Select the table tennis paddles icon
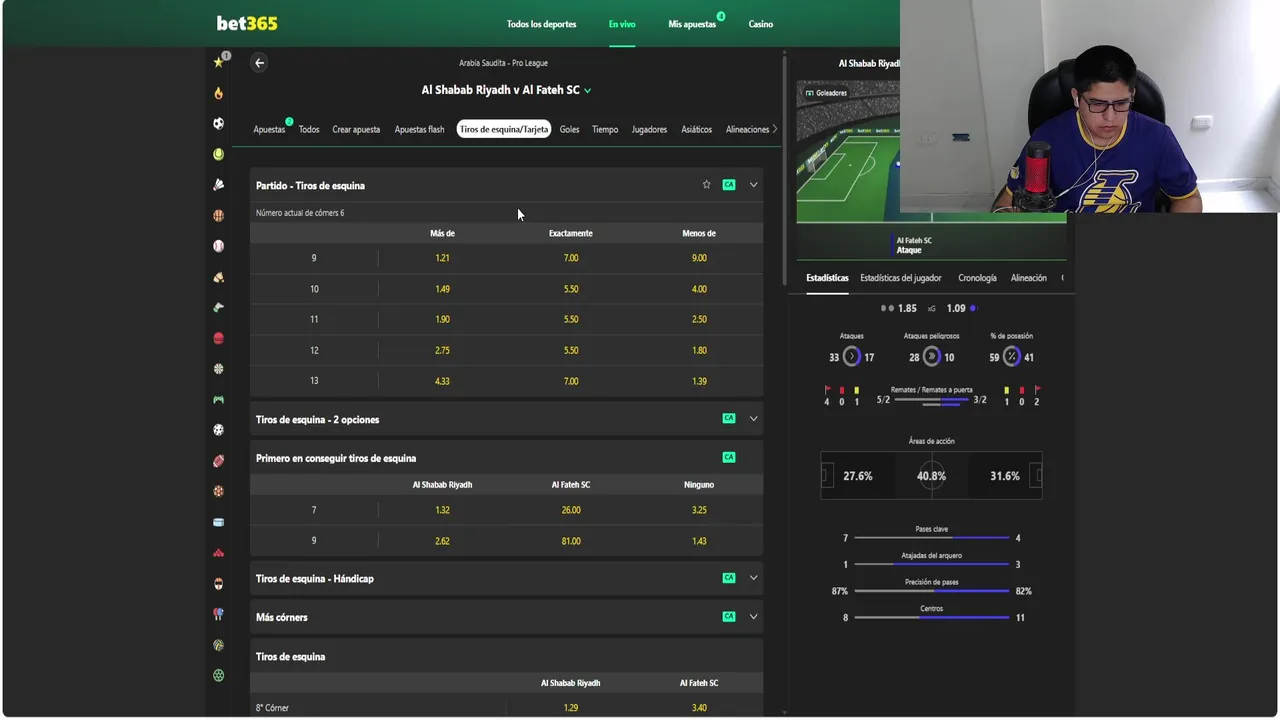The image size is (1280, 720). [218, 614]
